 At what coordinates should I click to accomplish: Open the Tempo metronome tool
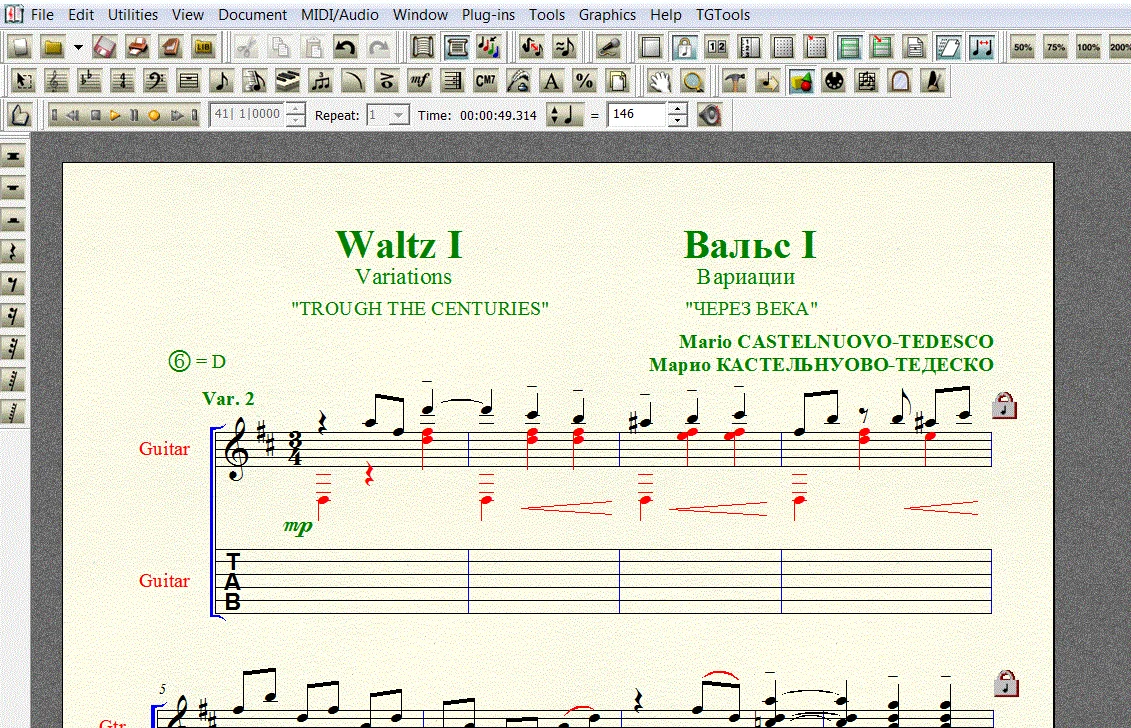[x=933, y=81]
